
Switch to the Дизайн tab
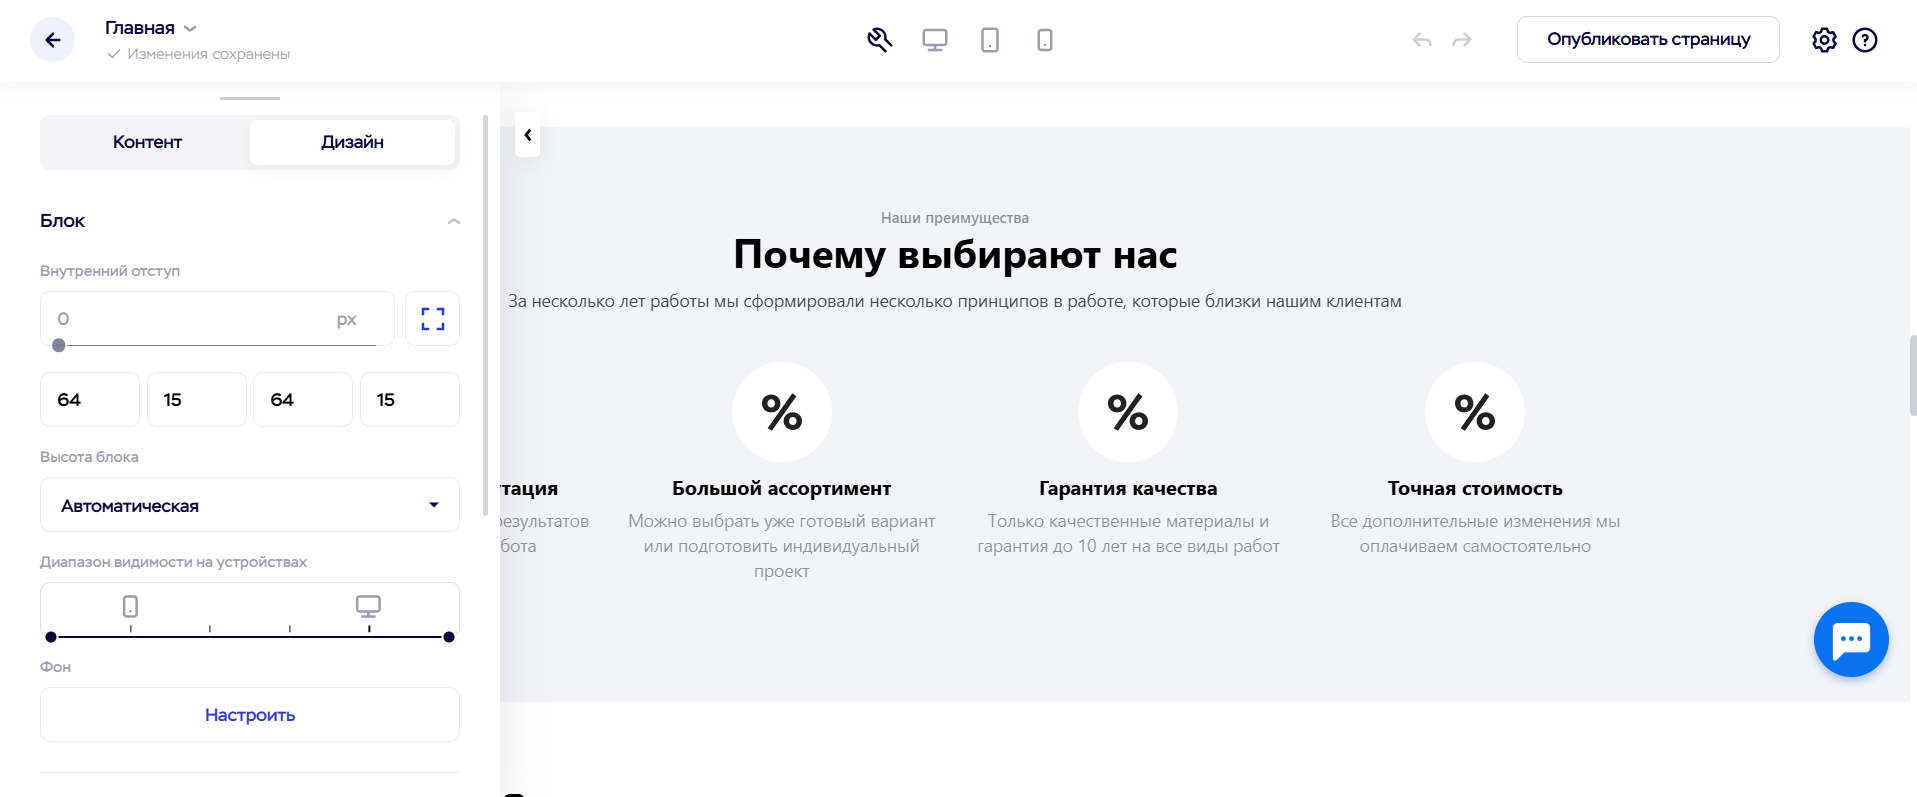[352, 142]
